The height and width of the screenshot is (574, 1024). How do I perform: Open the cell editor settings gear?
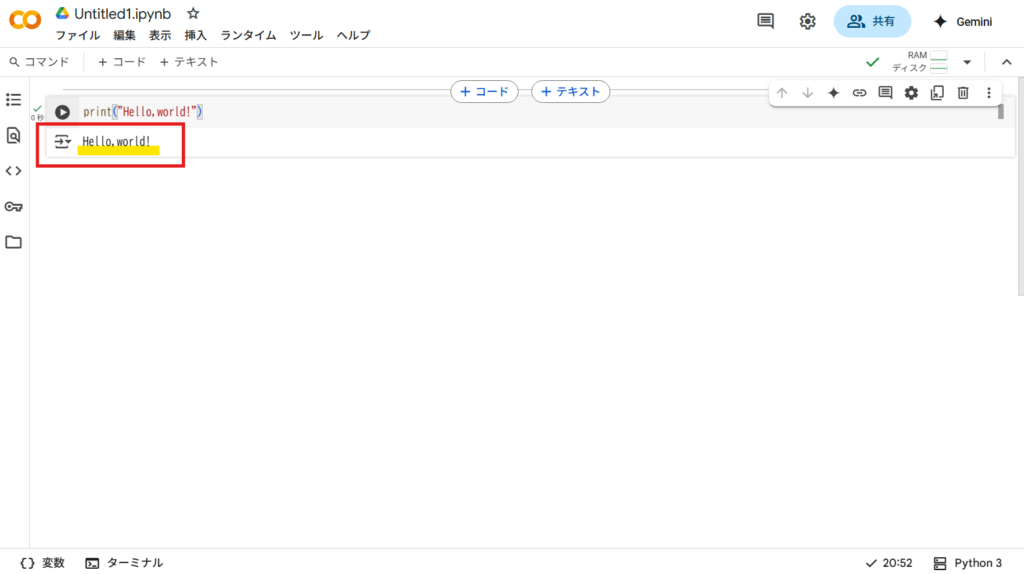[x=911, y=93]
